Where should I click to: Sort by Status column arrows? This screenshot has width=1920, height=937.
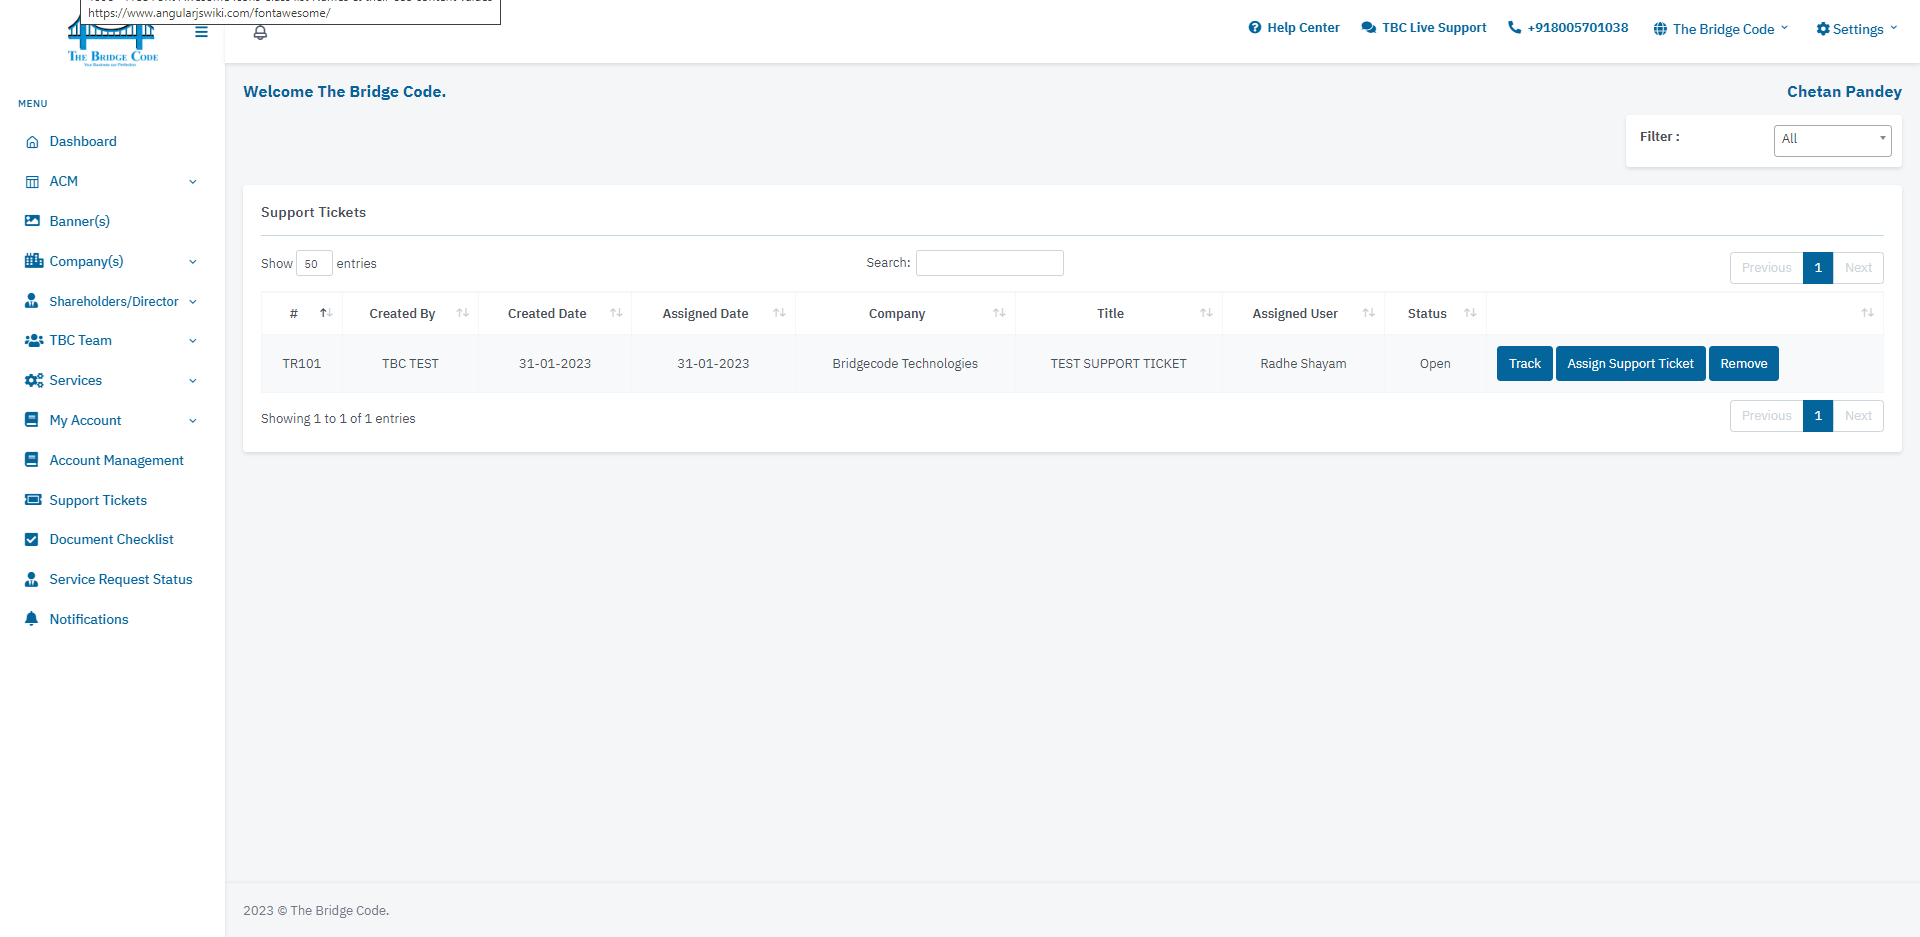pos(1470,313)
